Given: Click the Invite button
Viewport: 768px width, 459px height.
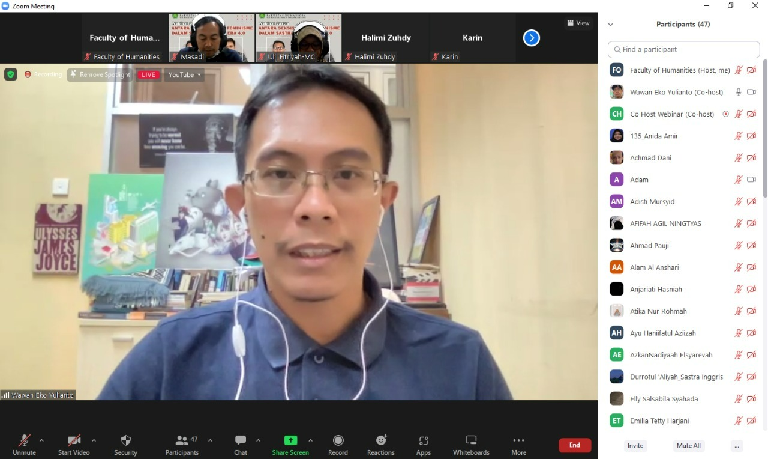Looking at the screenshot, I should point(635,445).
